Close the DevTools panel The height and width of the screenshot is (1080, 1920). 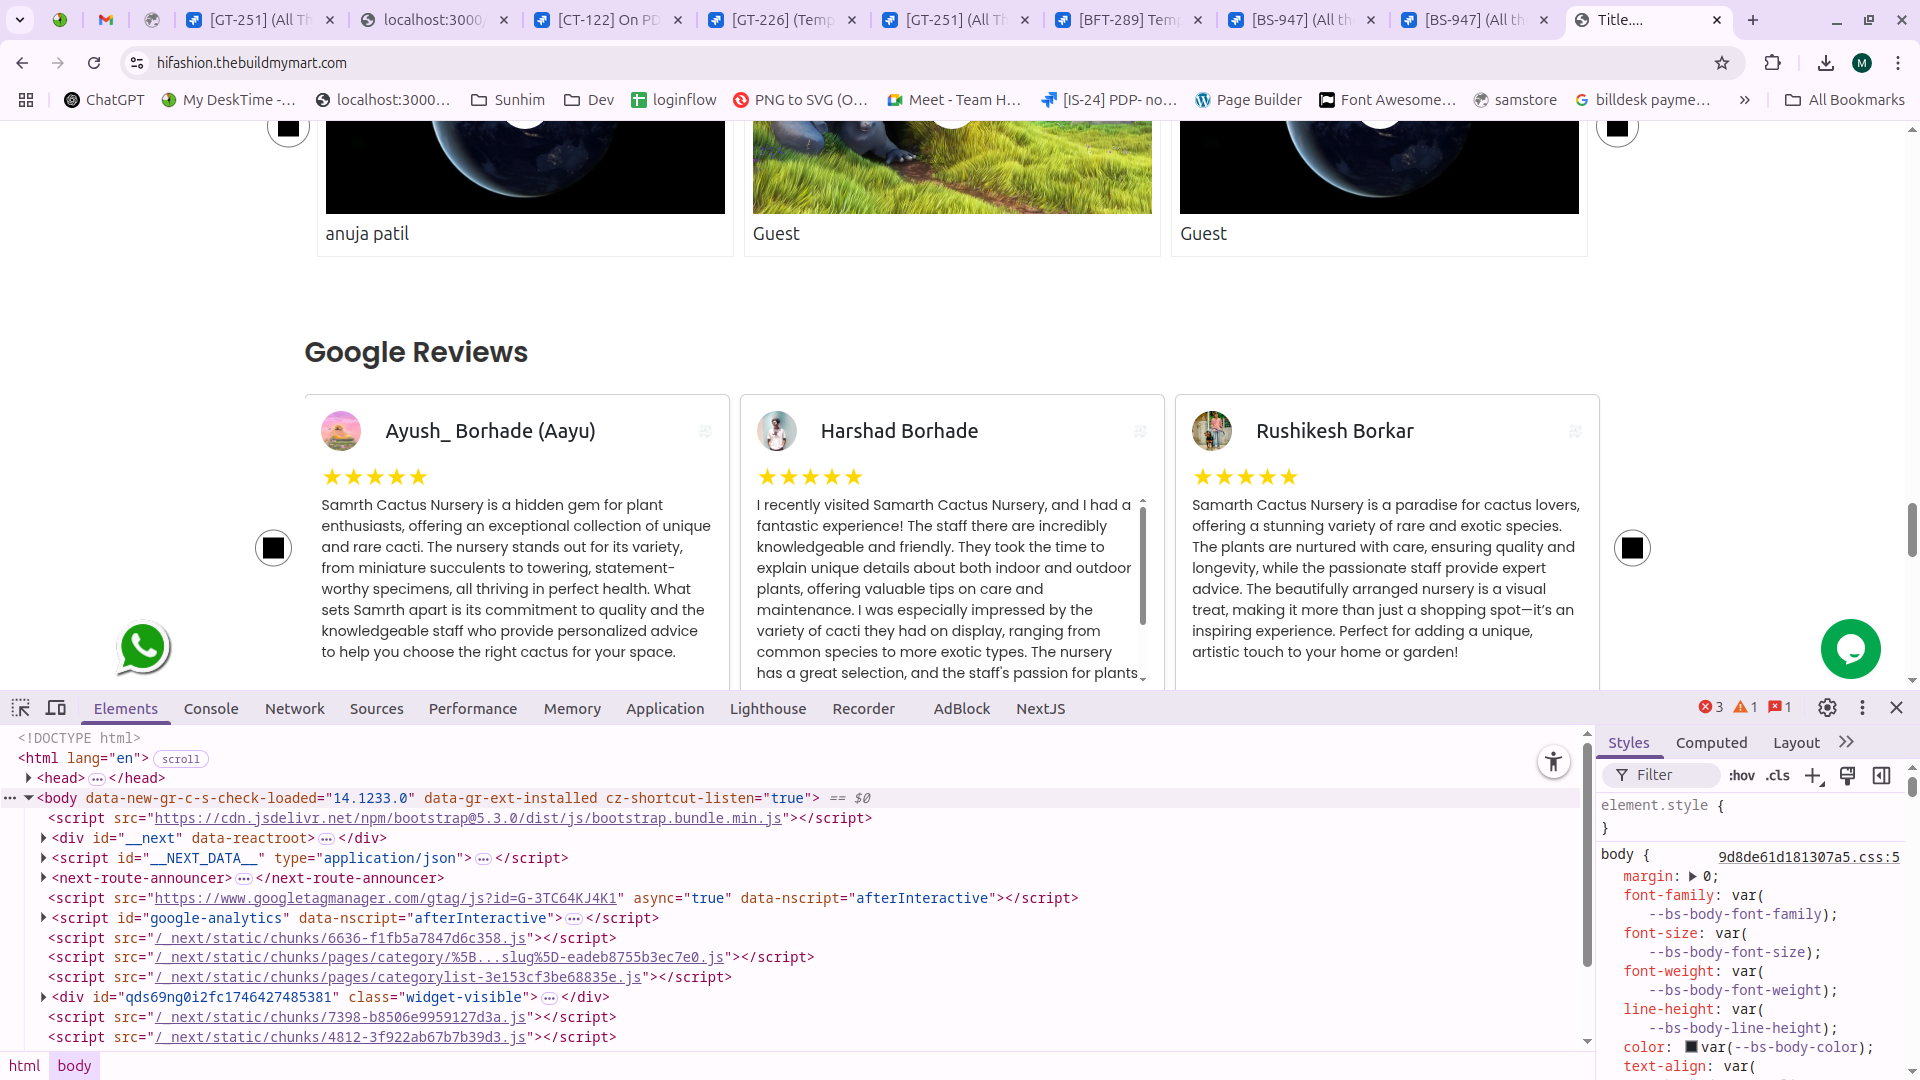pyautogui.click(x=1896, y=708)
